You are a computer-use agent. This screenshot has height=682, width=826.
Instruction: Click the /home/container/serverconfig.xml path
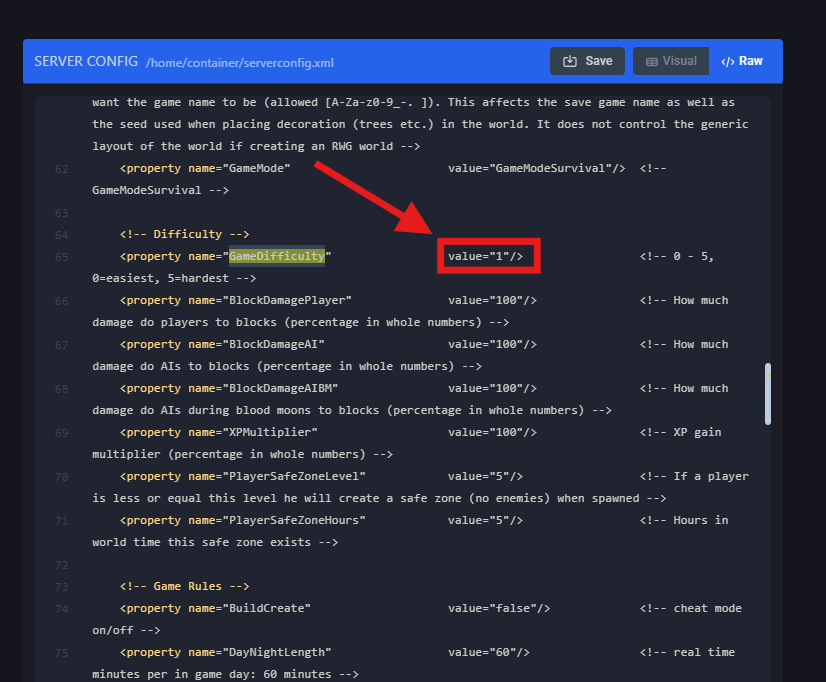click(240, 63)
